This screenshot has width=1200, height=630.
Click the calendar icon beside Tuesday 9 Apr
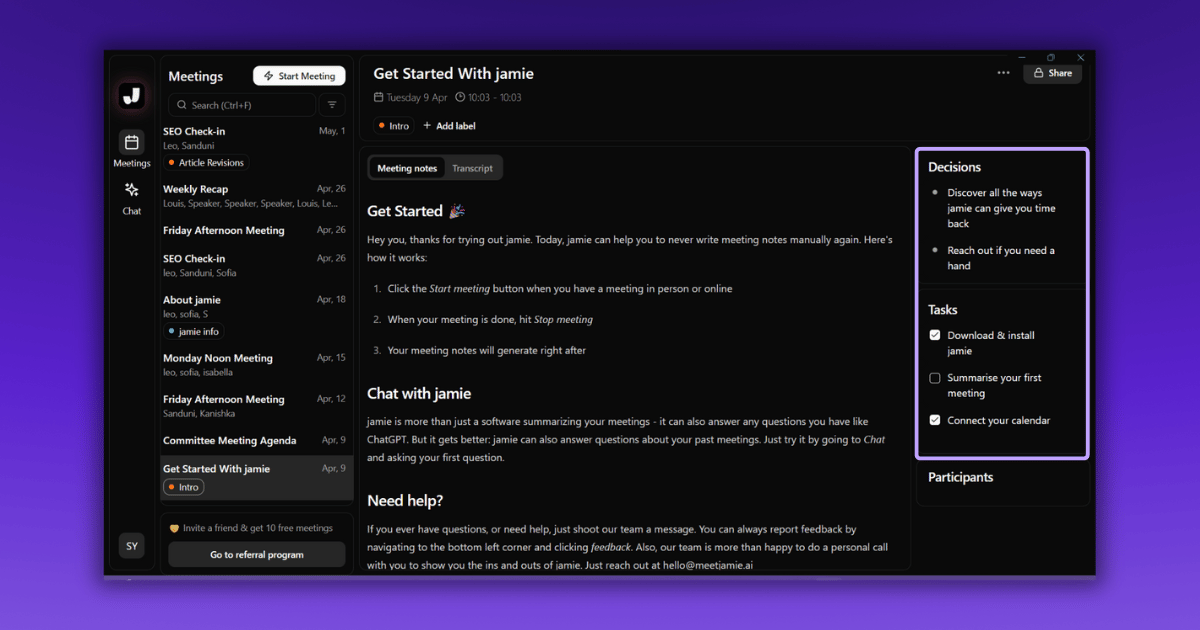(x=378, y=97)
